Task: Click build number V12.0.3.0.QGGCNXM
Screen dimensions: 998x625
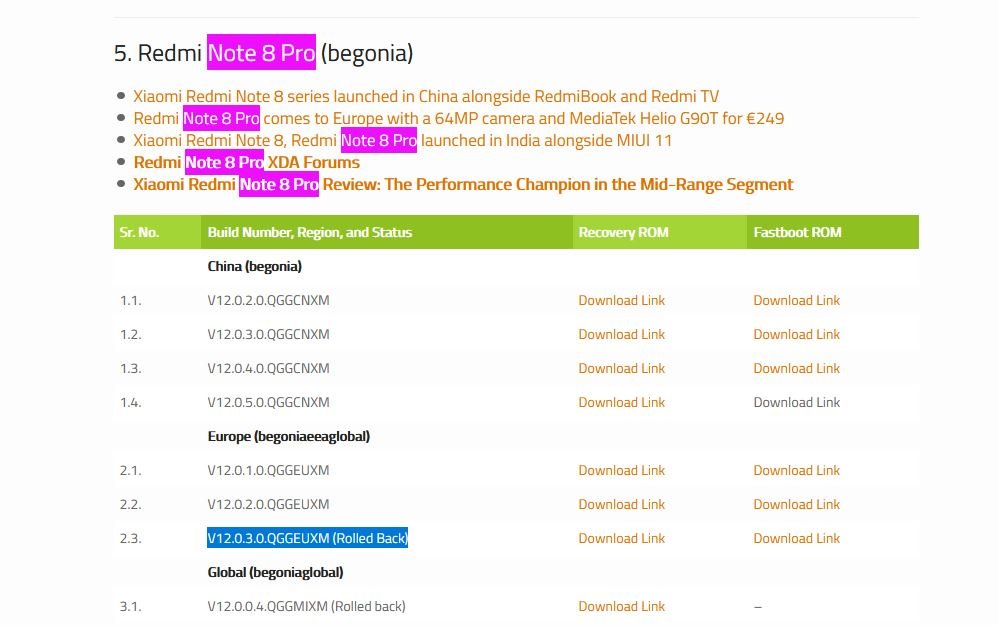Action: [269, 334]
